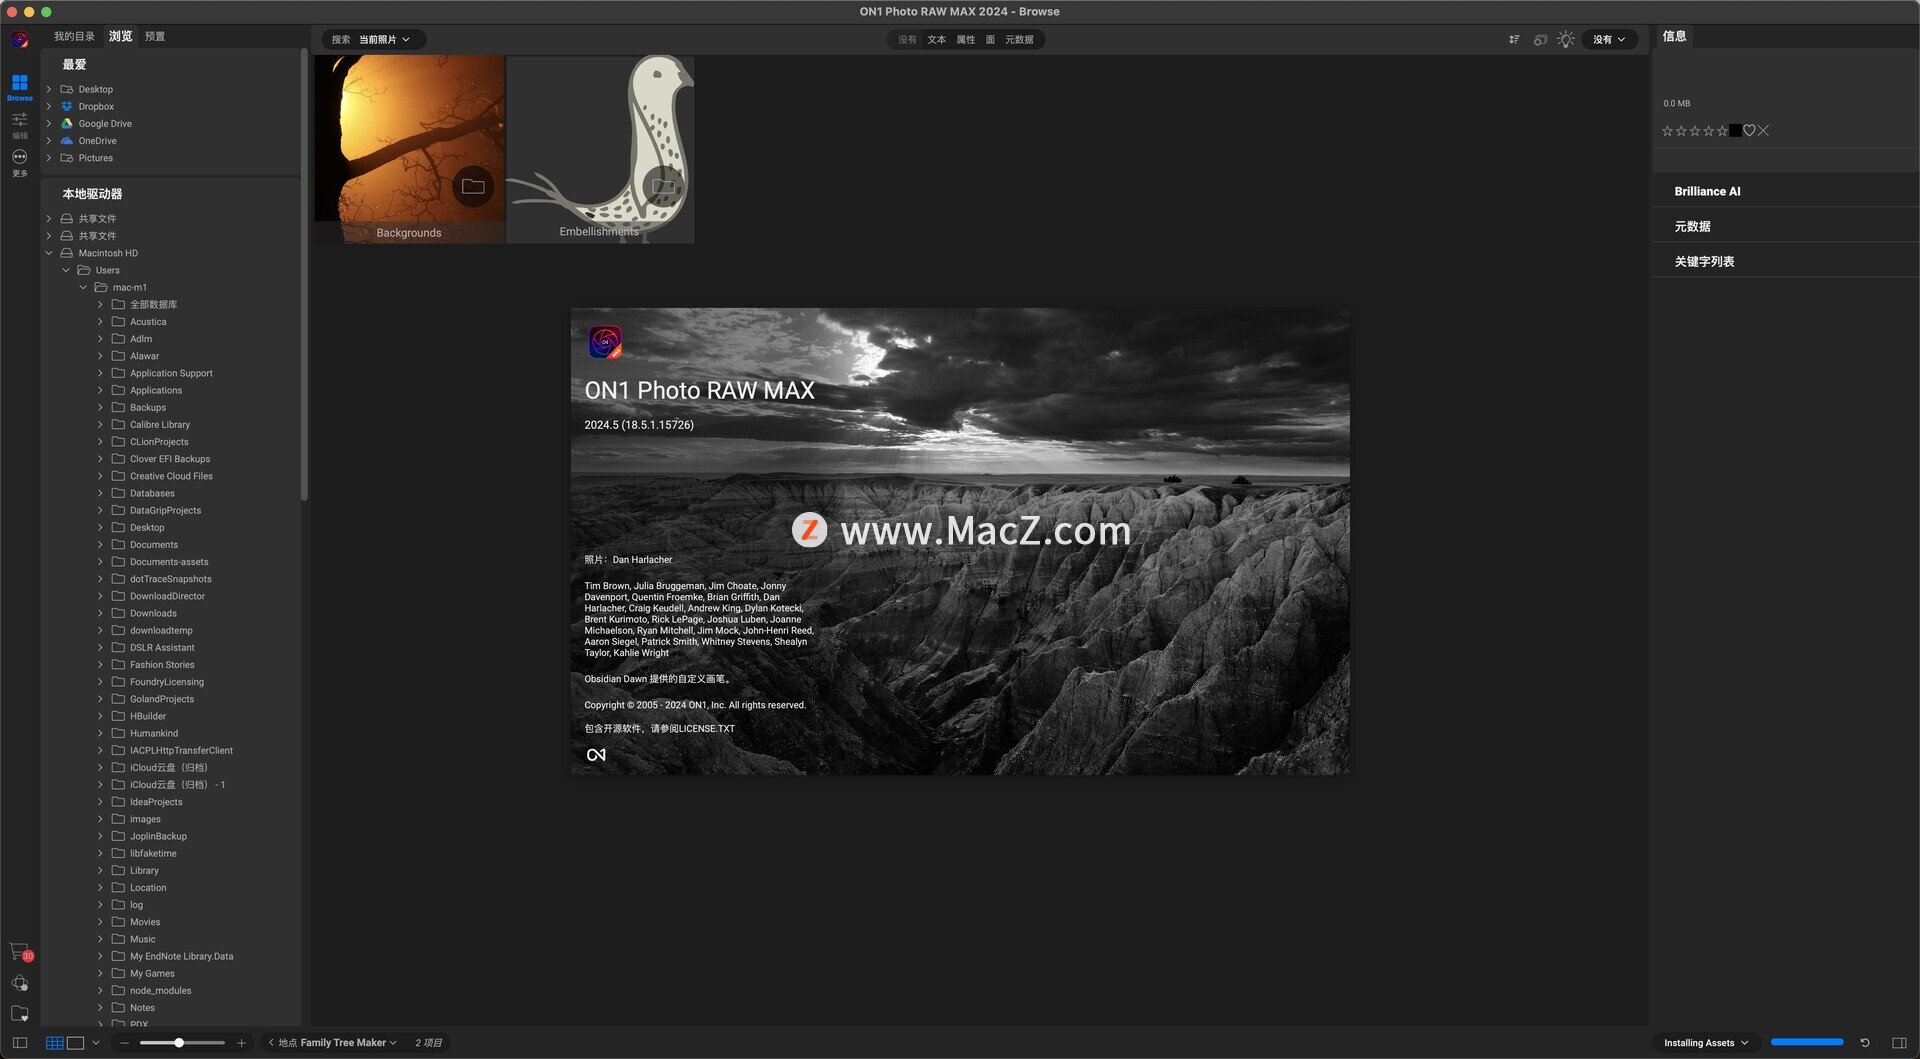1920x1059 pixels.
Task: Open the Embellishments folder thumbnail
Action: coord(600,149)
